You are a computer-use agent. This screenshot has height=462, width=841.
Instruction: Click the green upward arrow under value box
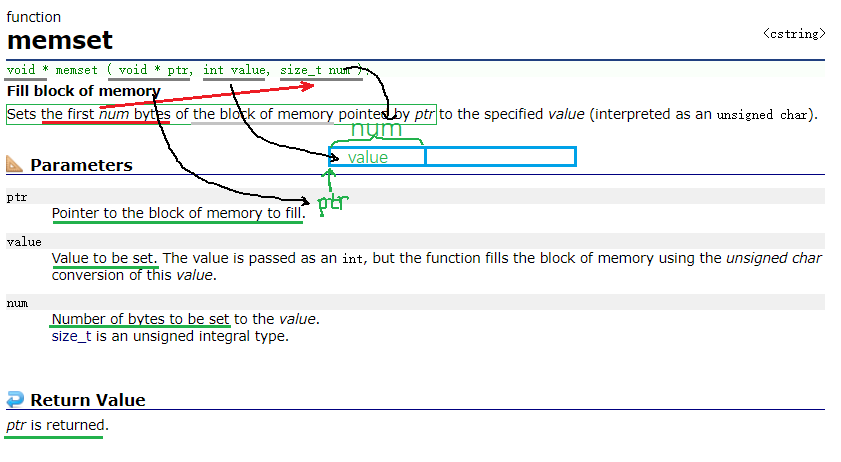(x=330, y=180)
